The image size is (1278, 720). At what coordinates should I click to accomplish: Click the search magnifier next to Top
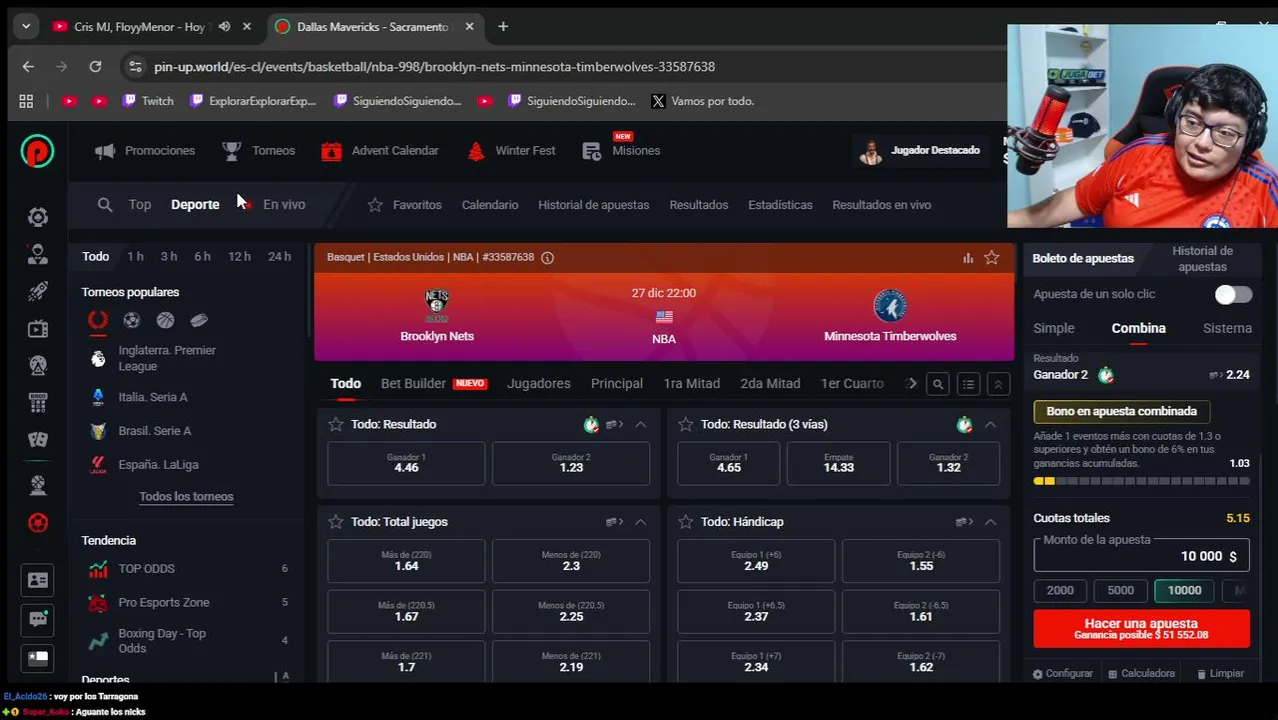[105, 205]
